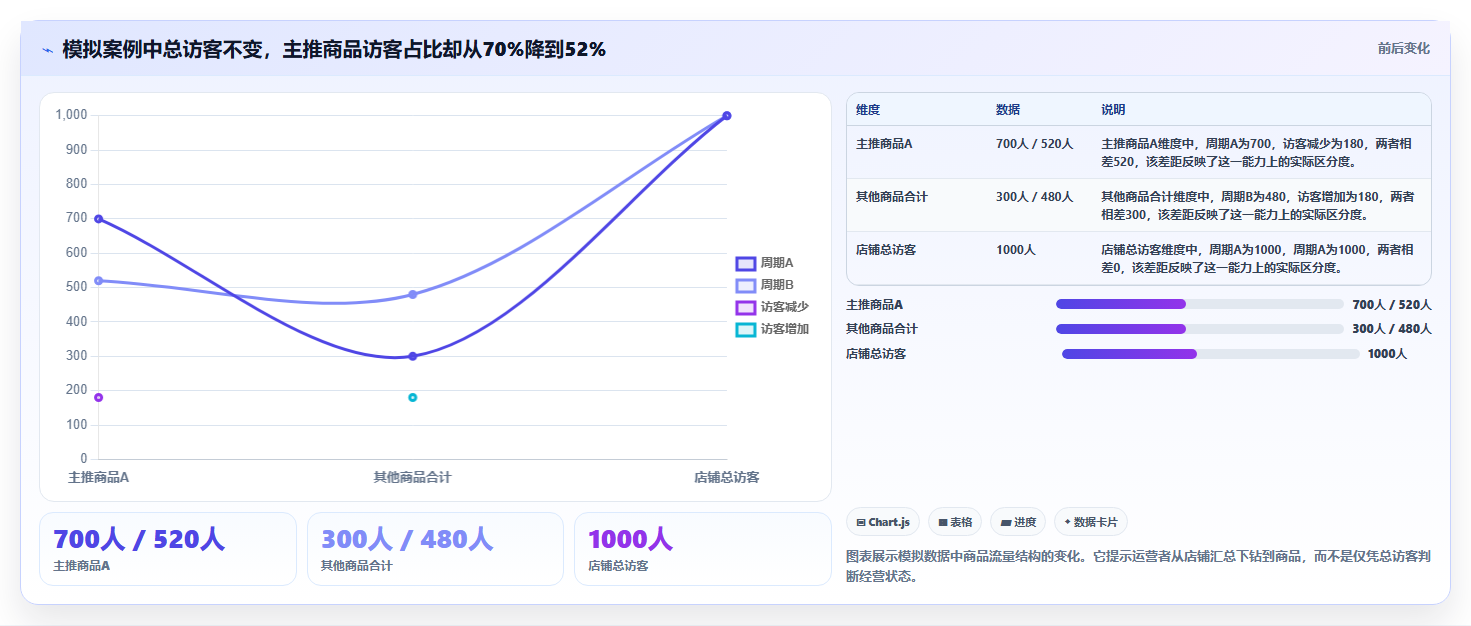Click the cyan 访客增加 point at 180

click(x=412, y=398)
